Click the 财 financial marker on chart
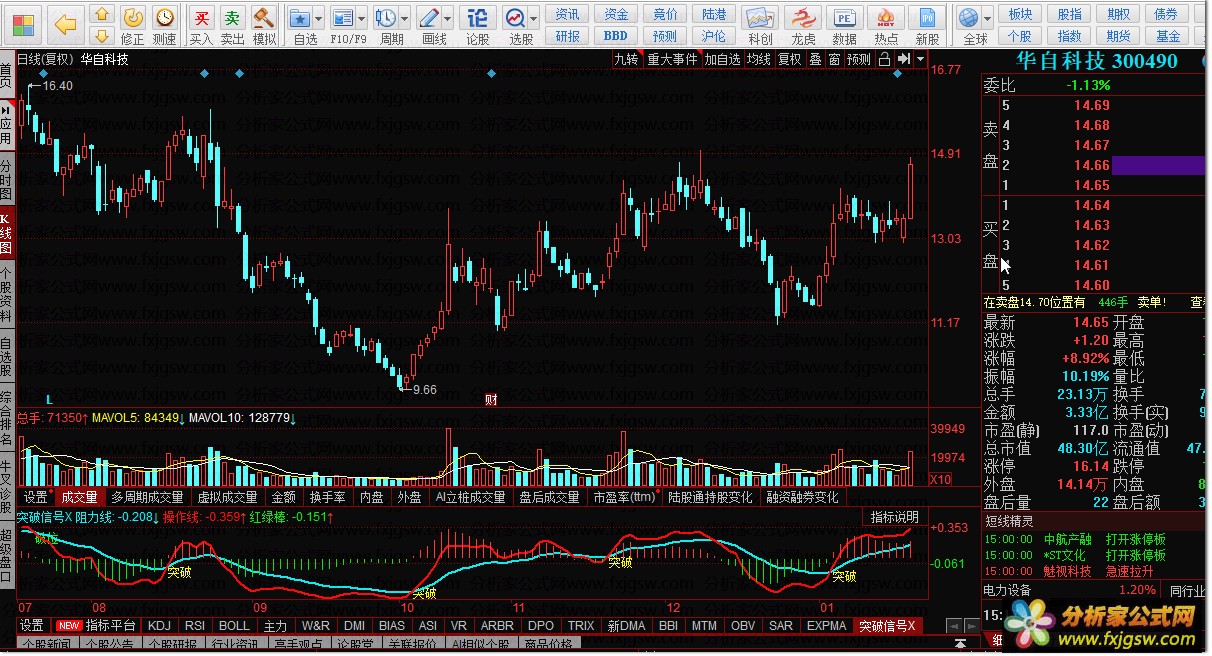This screenshot has width=1212, height=656. pyautogui.click(x=491, y=399)
